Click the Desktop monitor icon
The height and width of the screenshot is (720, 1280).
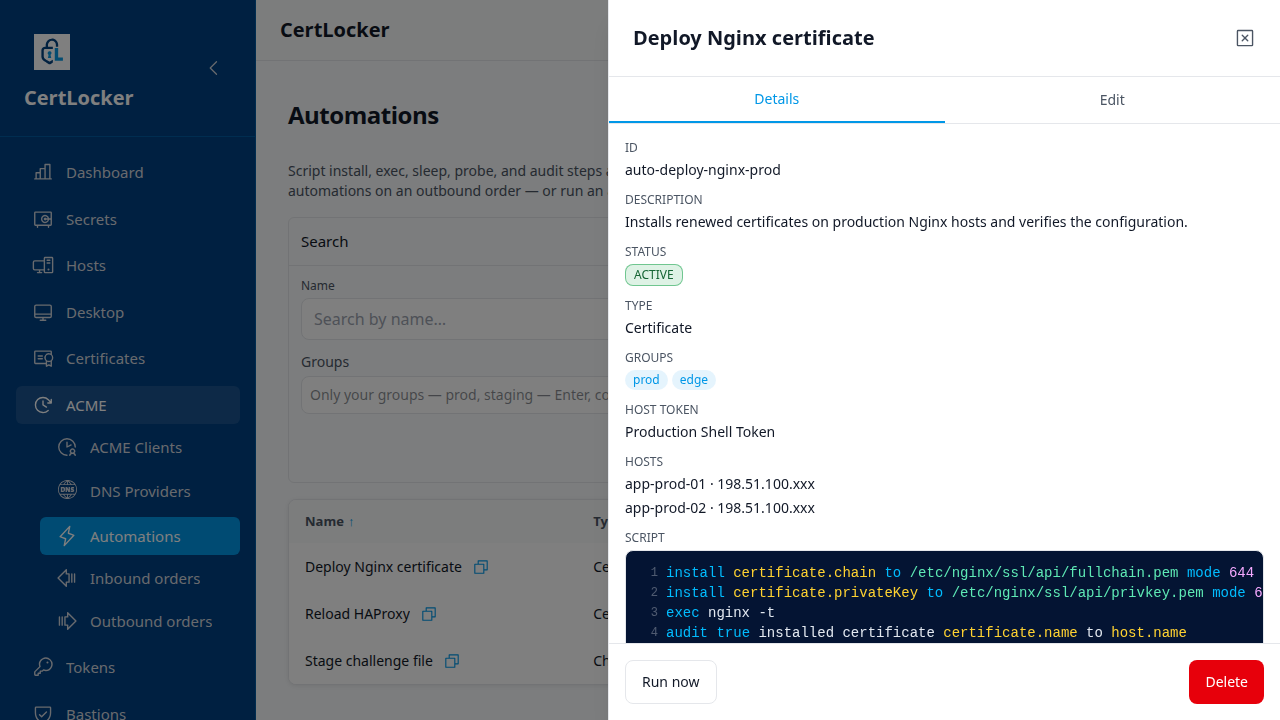(x=43, y=312)
